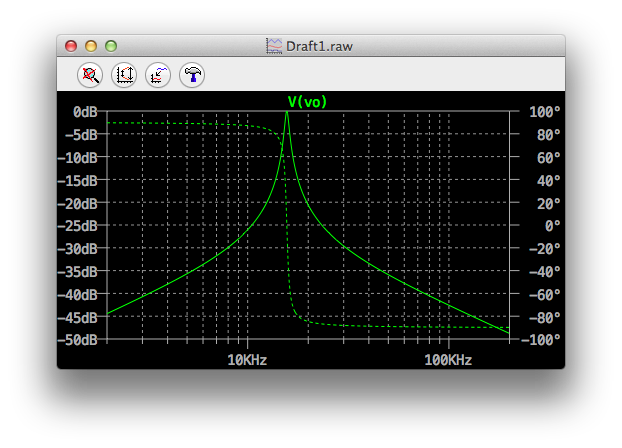Minimize the window with the yellow button
The width and height of the screenshot is (622, 448).
point(91,46)
